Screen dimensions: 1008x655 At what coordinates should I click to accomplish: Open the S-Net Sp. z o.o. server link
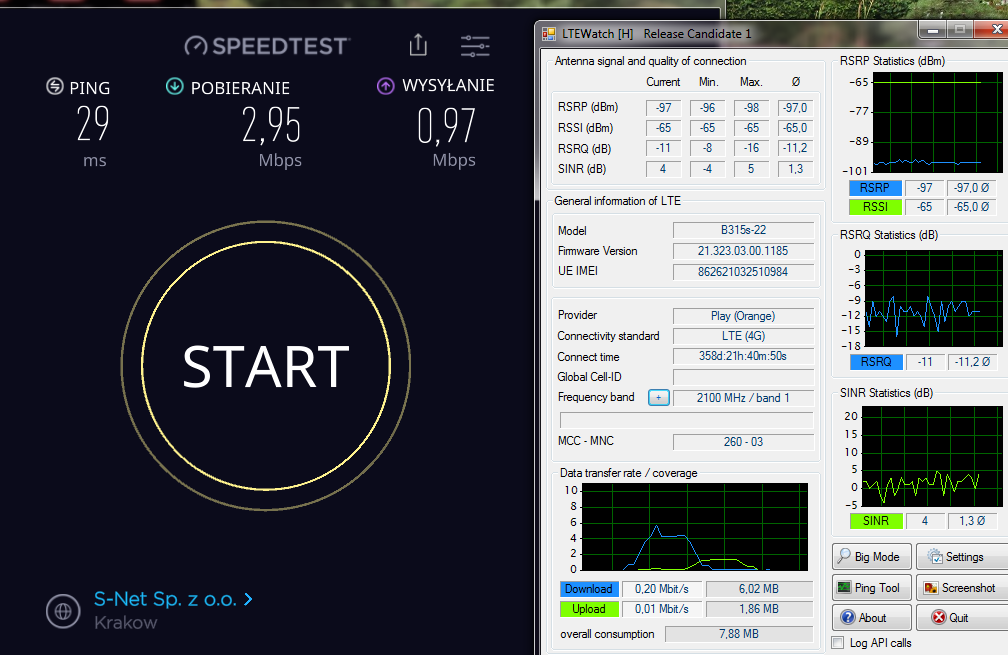tap(174, 599)
